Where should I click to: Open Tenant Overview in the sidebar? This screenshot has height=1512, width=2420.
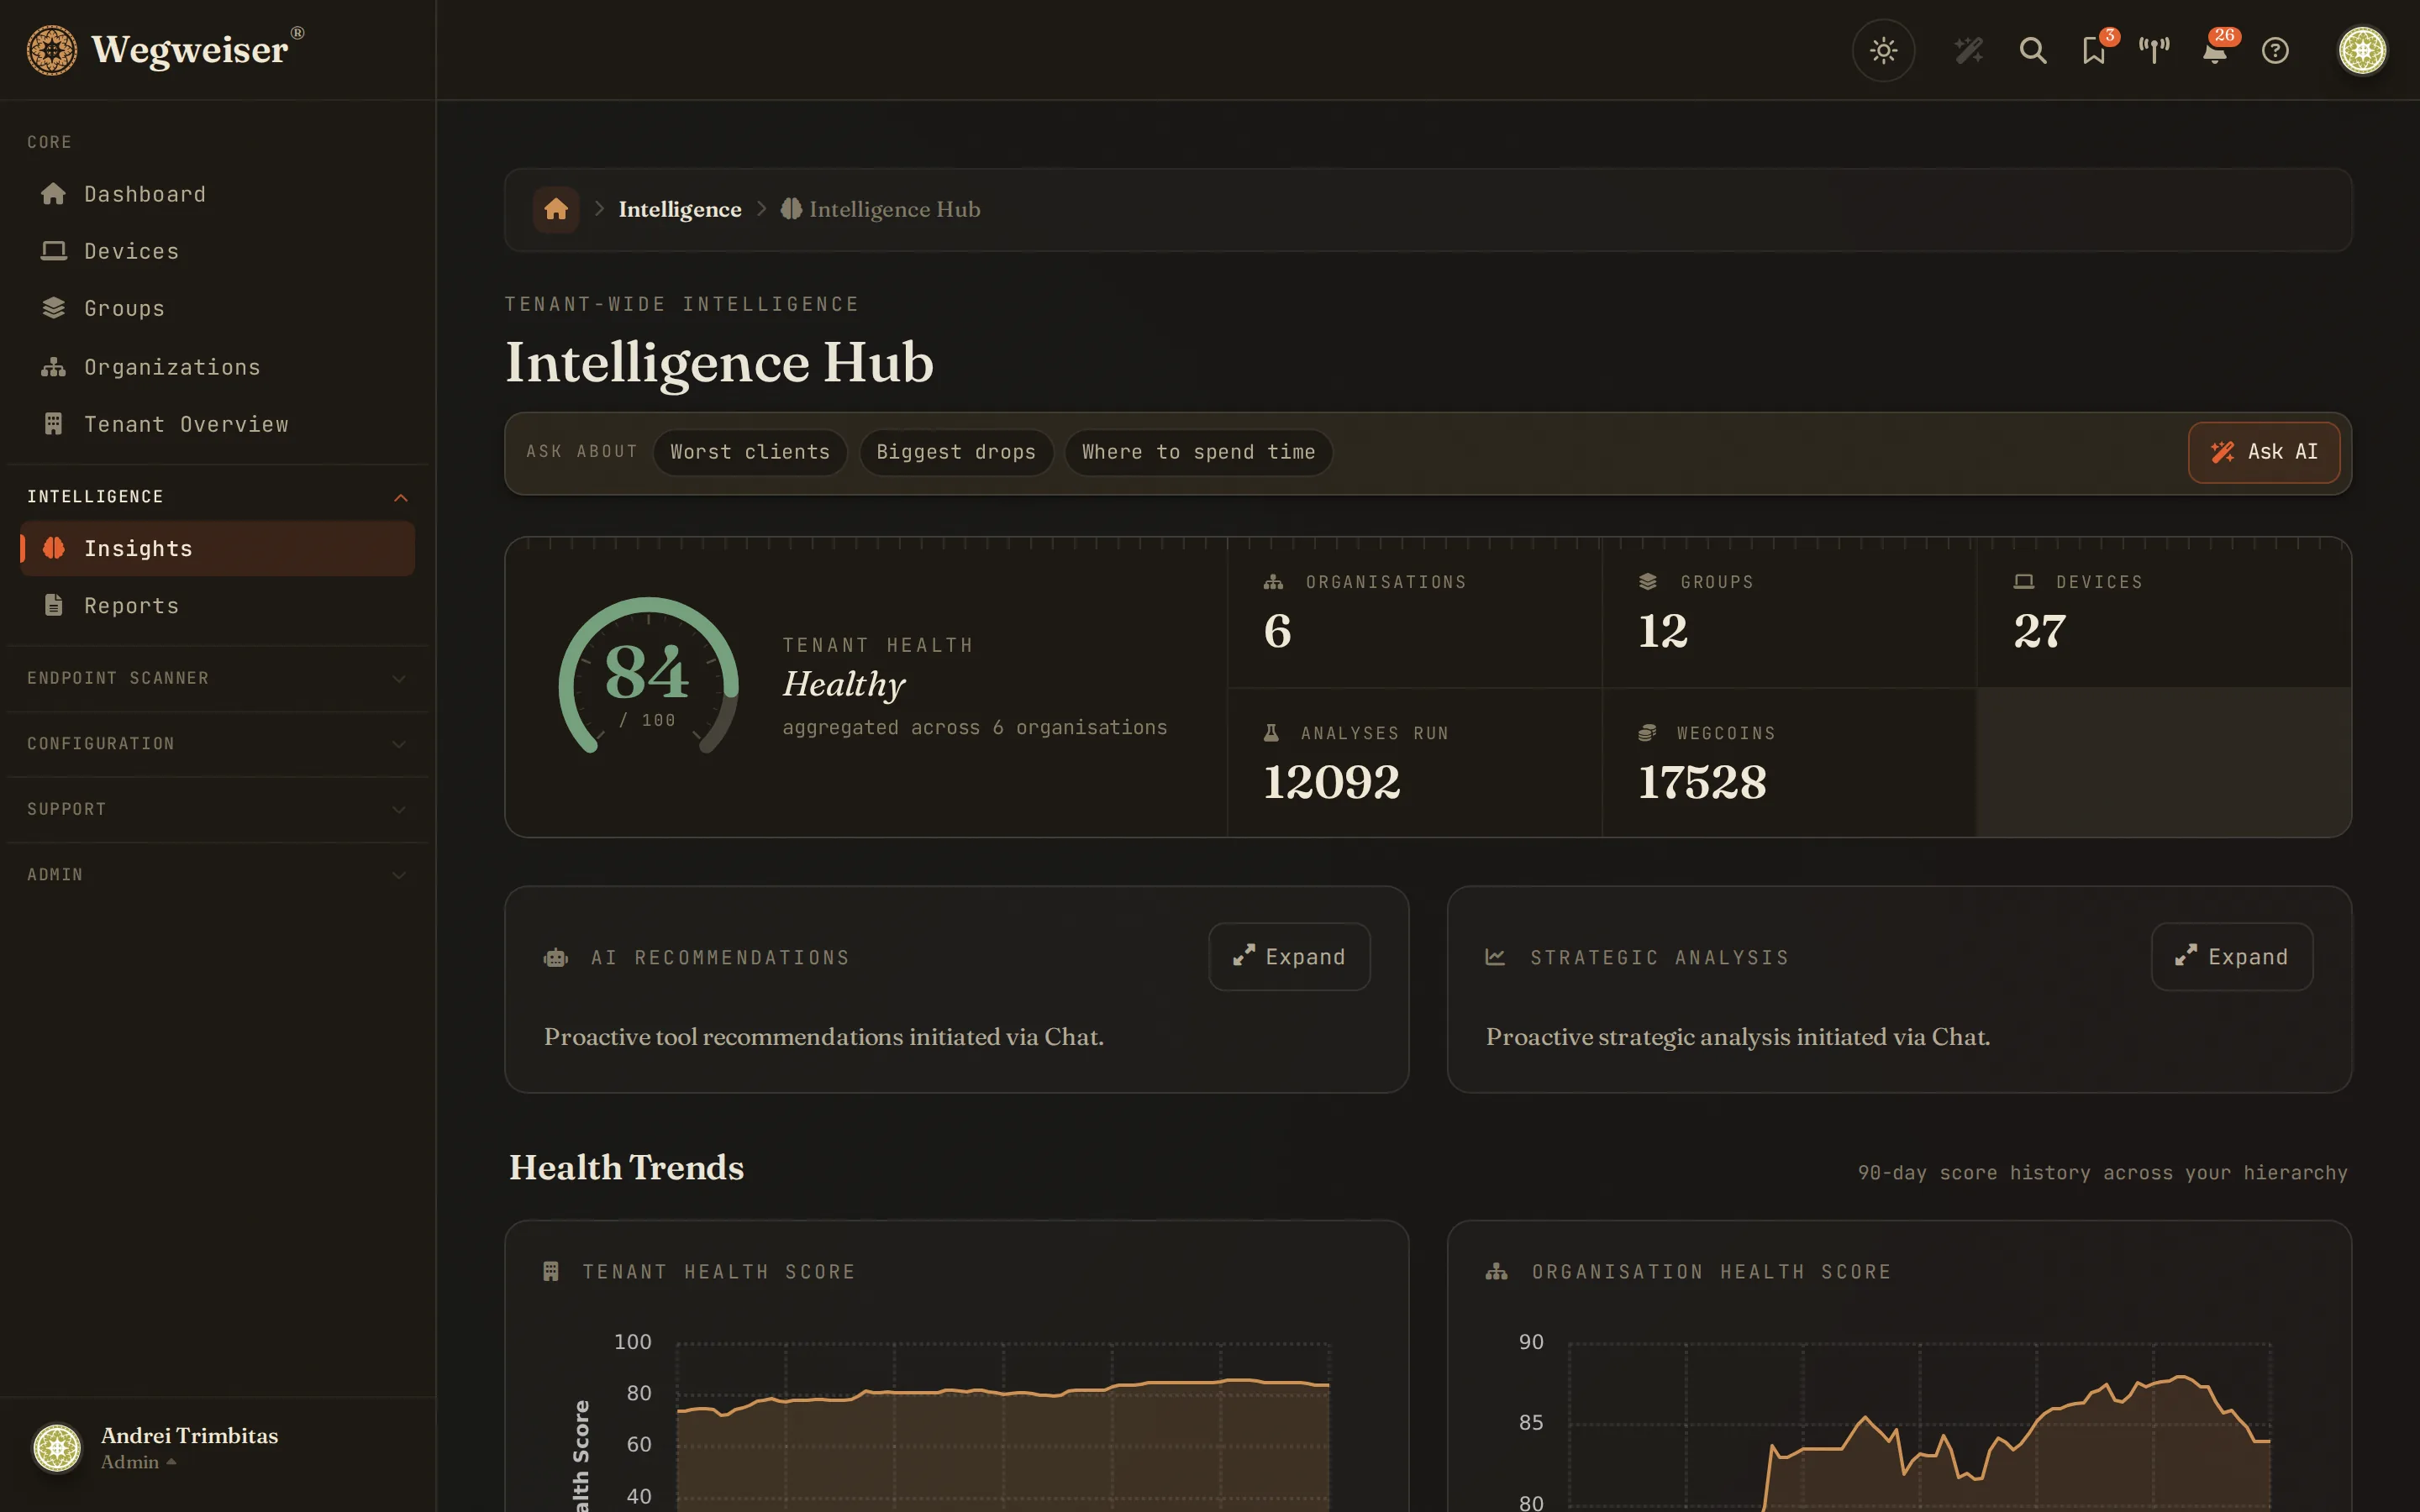click(x=218, y=424)
